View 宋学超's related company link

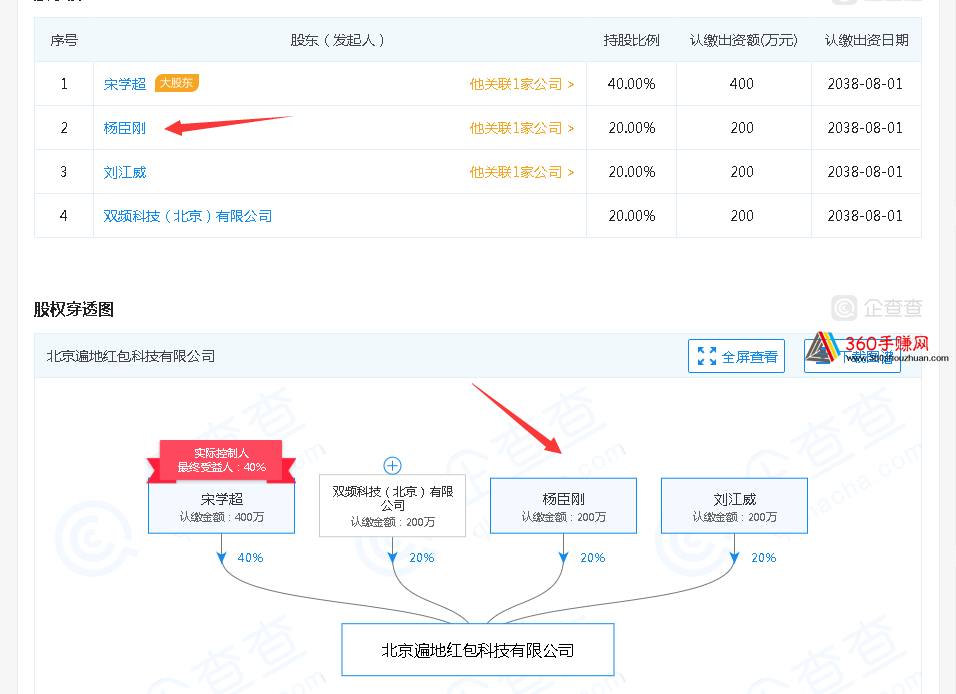point(522,84)
